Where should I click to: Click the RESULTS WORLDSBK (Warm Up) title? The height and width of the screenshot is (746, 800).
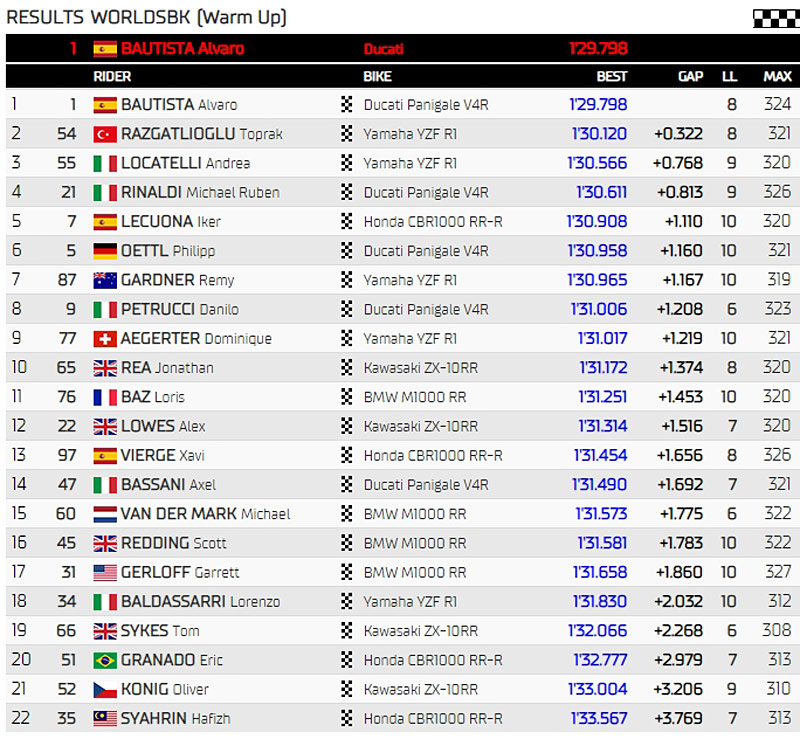click(146, 17)
